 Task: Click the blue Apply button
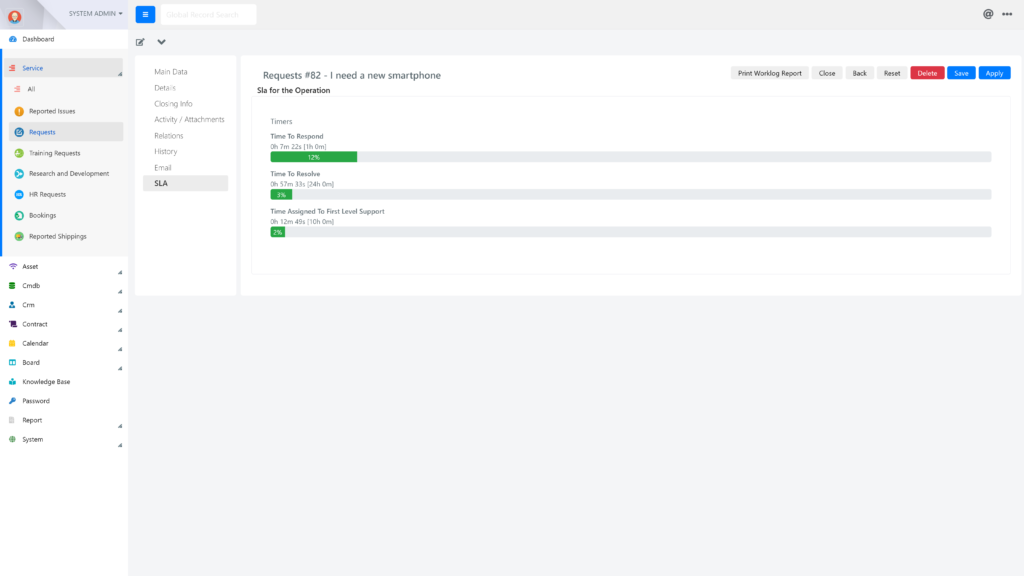[994, 73]
